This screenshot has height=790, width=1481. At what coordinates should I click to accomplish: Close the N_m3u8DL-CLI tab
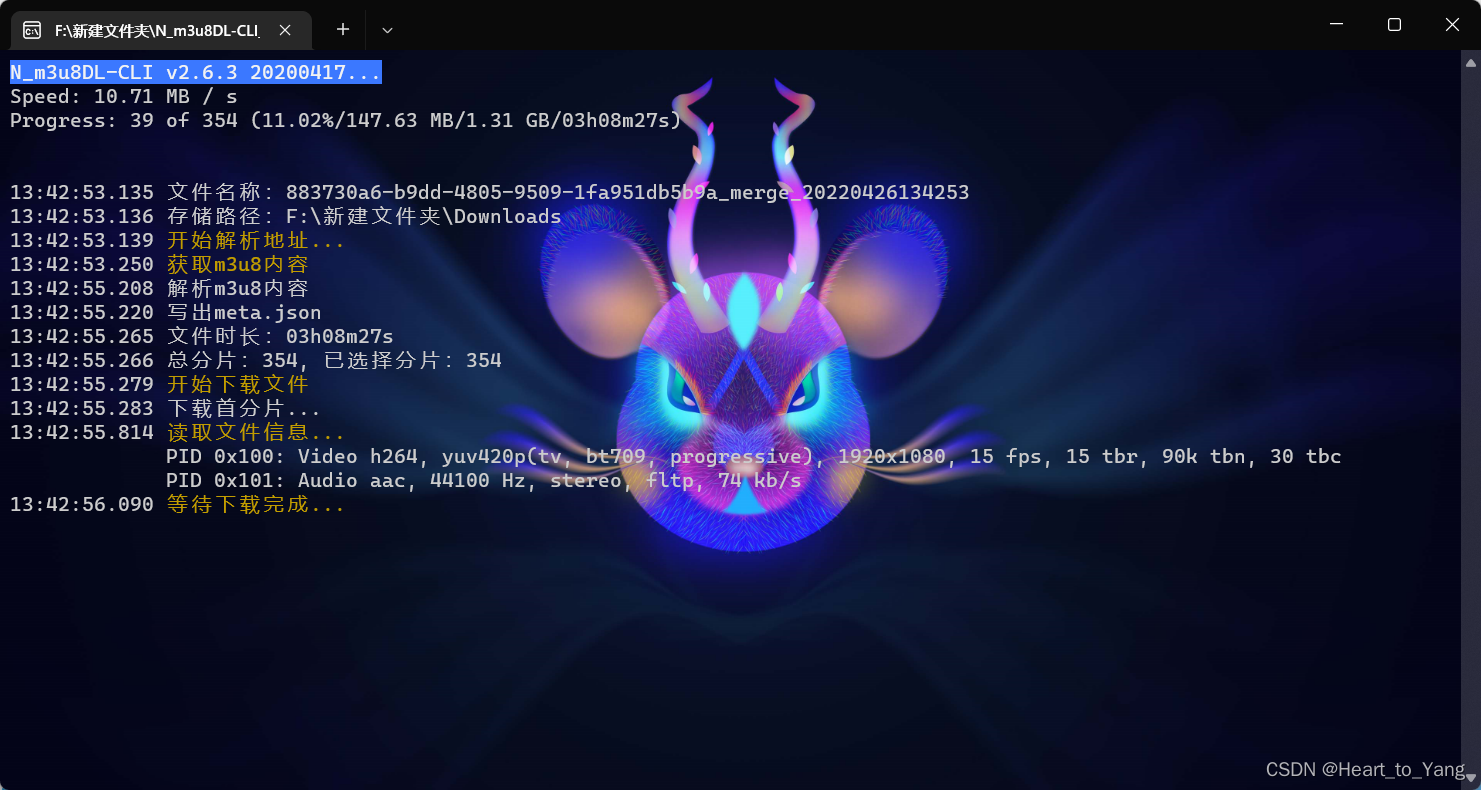tap(285, 30)
